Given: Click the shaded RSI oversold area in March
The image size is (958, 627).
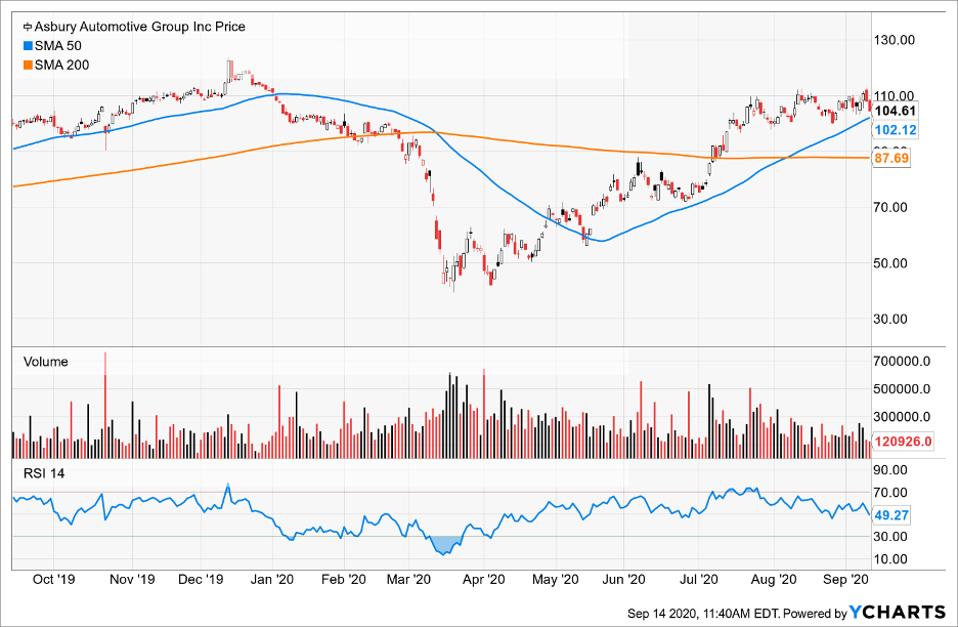Looking at the screenshot, I should tap(447, 544).
